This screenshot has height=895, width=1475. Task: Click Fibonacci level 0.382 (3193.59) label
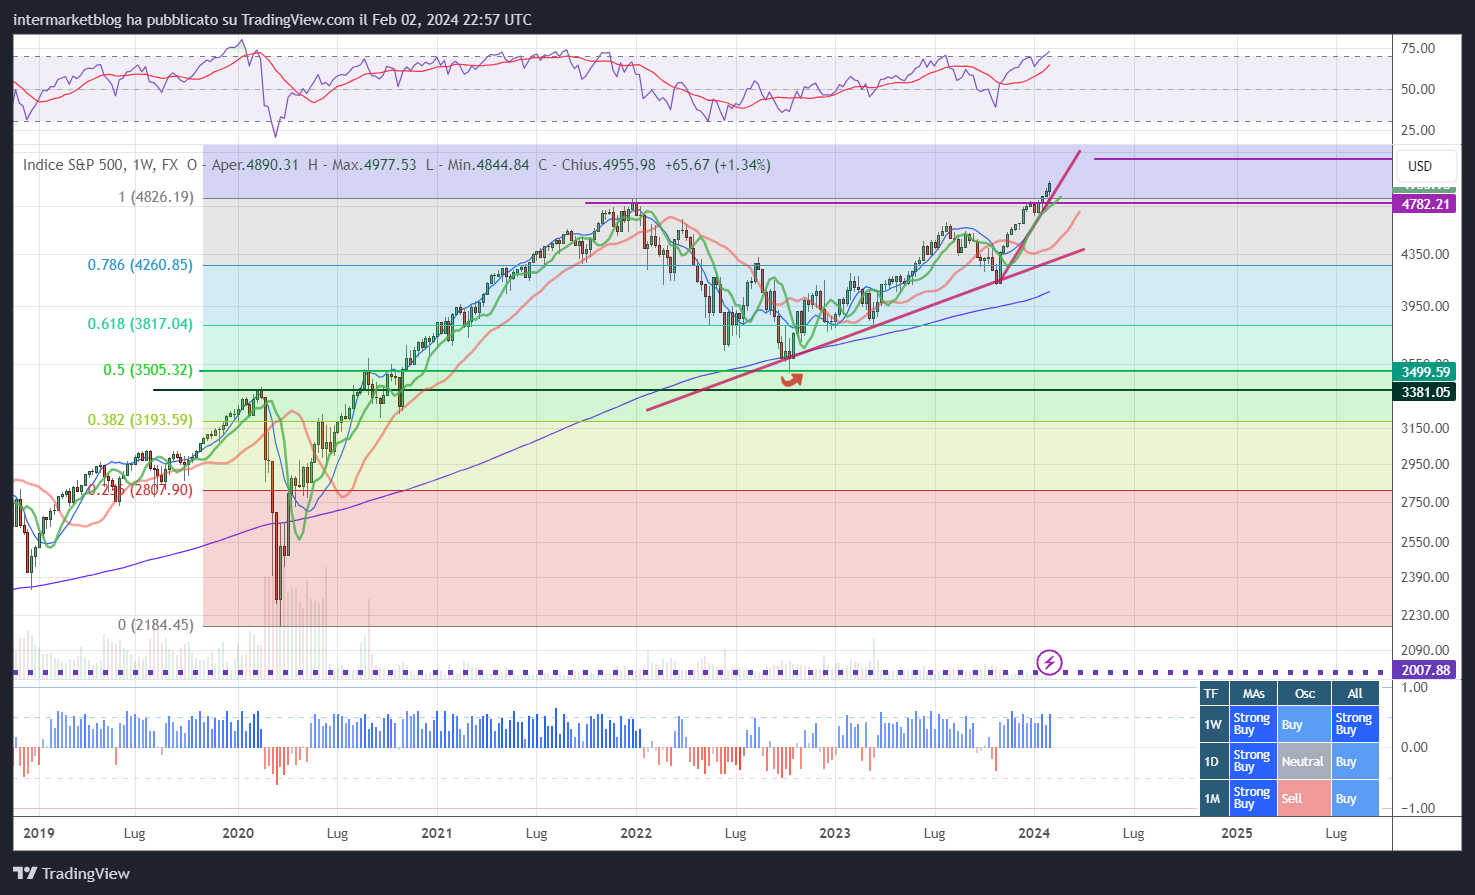coord(140,420)
